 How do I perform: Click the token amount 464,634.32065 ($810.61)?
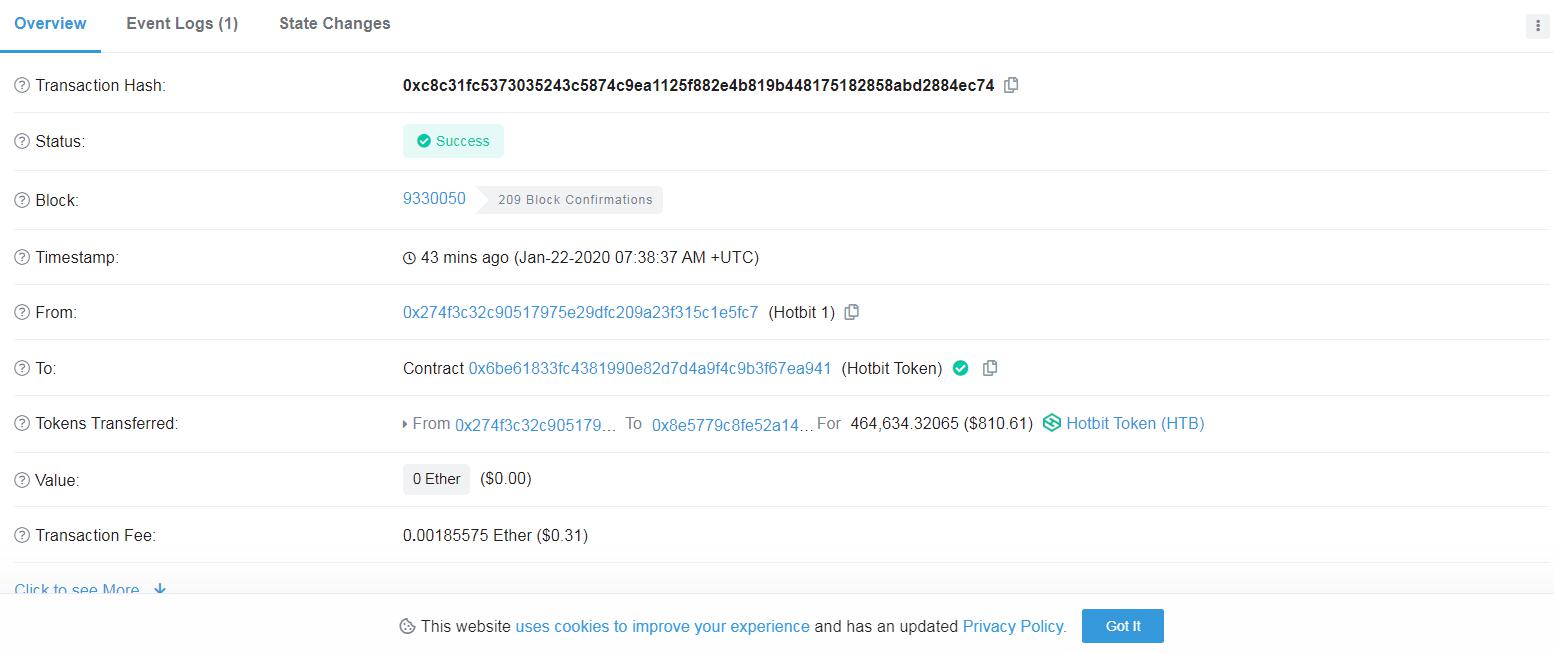(941, 424)
